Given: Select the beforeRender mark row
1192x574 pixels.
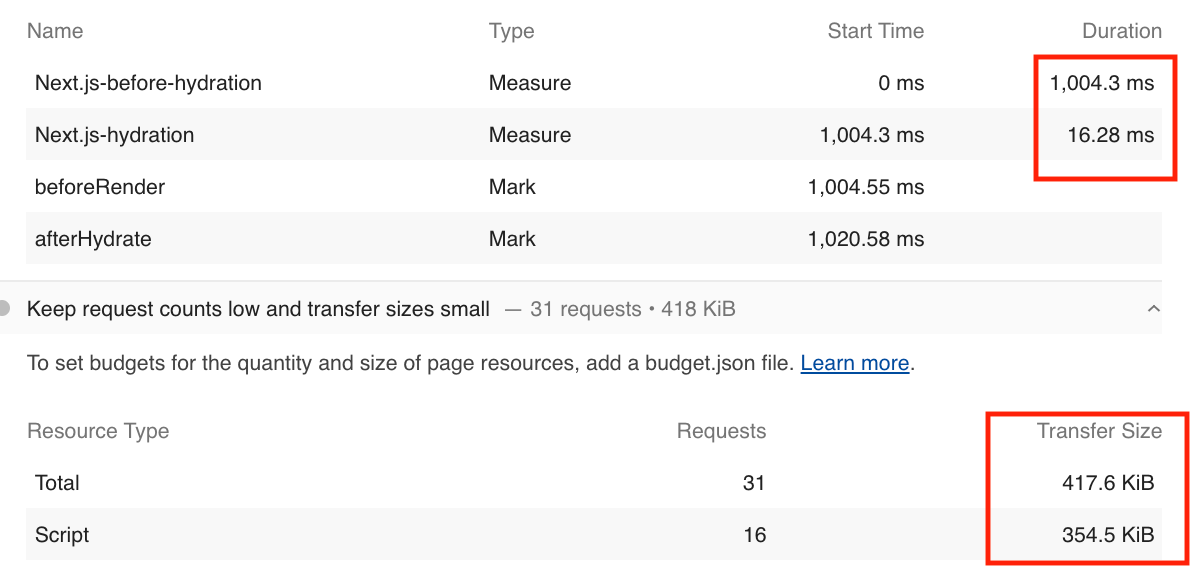Looking at the screenshot, I should [x=594, y=186].
